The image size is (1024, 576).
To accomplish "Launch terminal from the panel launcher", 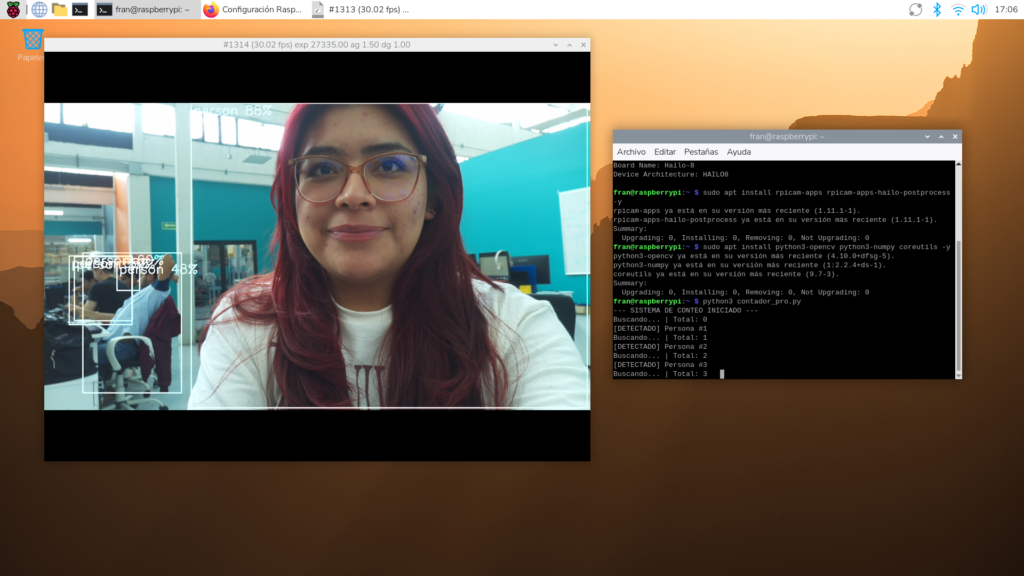I will [80, 9].
